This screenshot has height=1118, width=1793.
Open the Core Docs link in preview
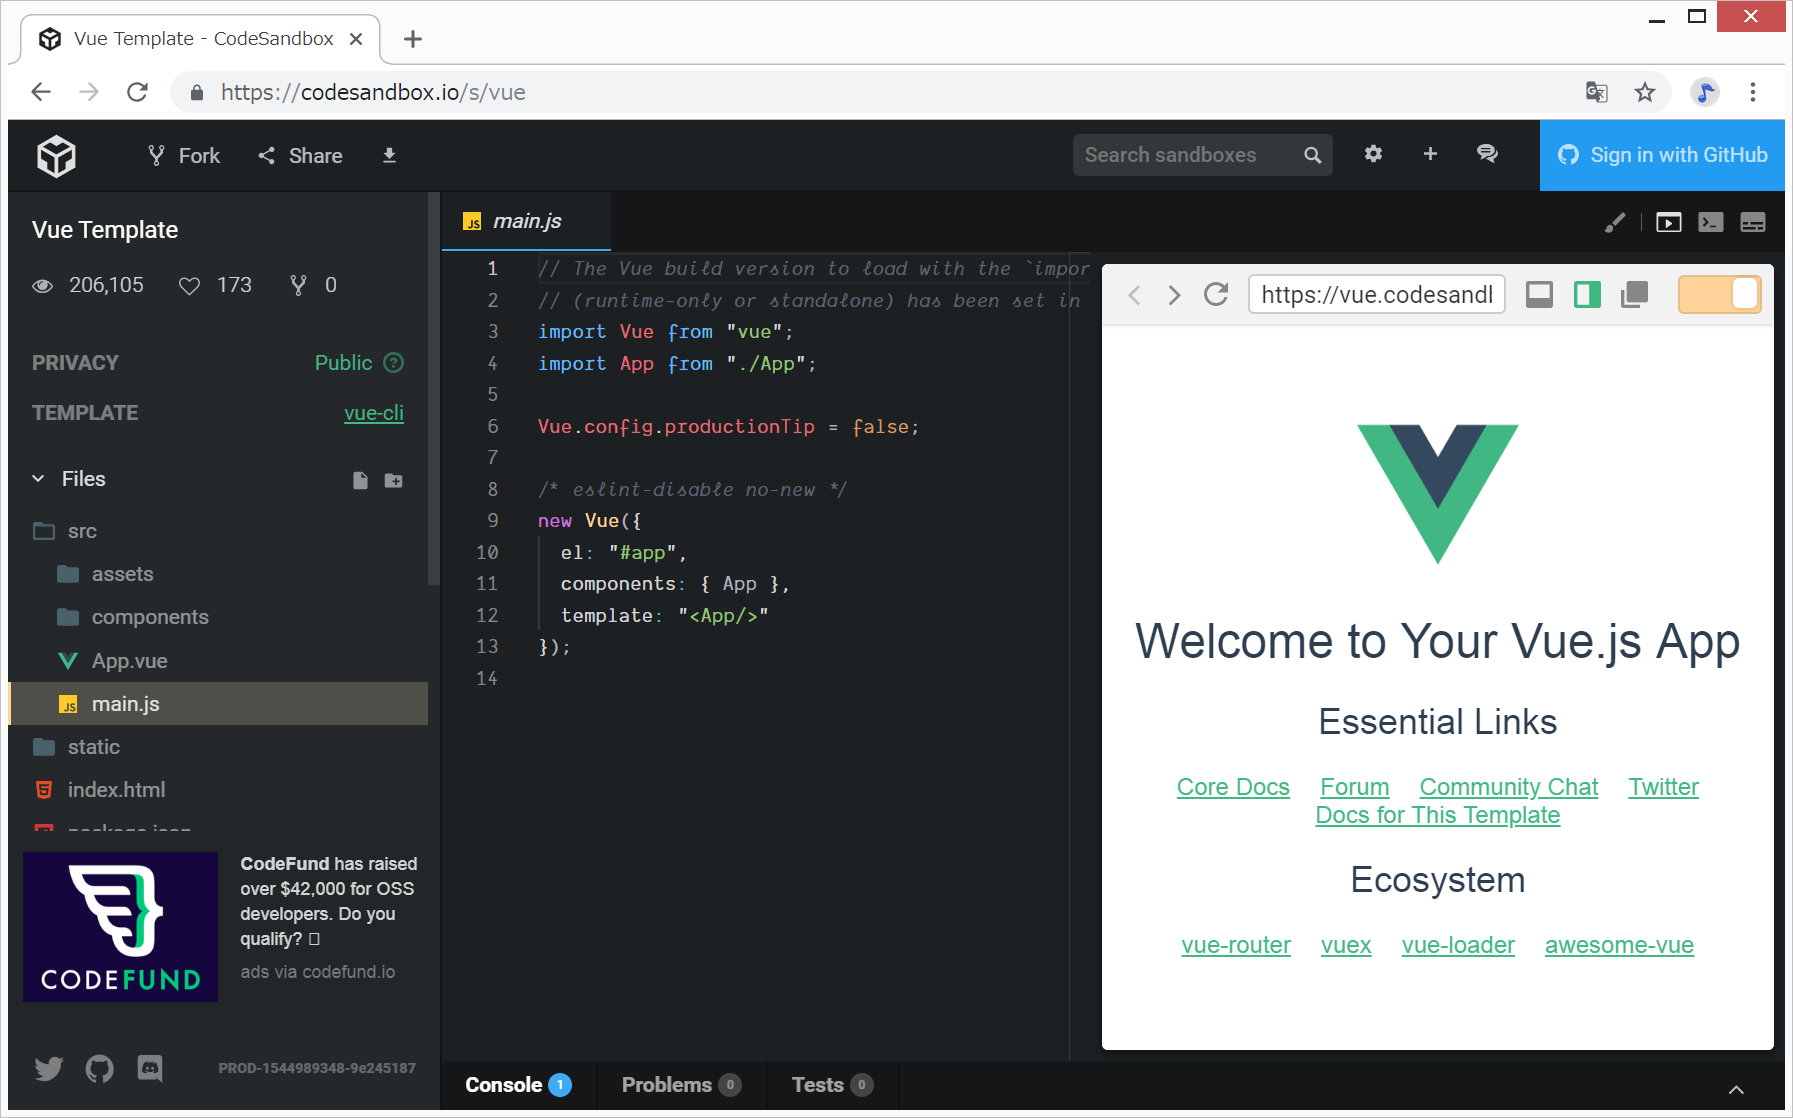[1232, 787]
